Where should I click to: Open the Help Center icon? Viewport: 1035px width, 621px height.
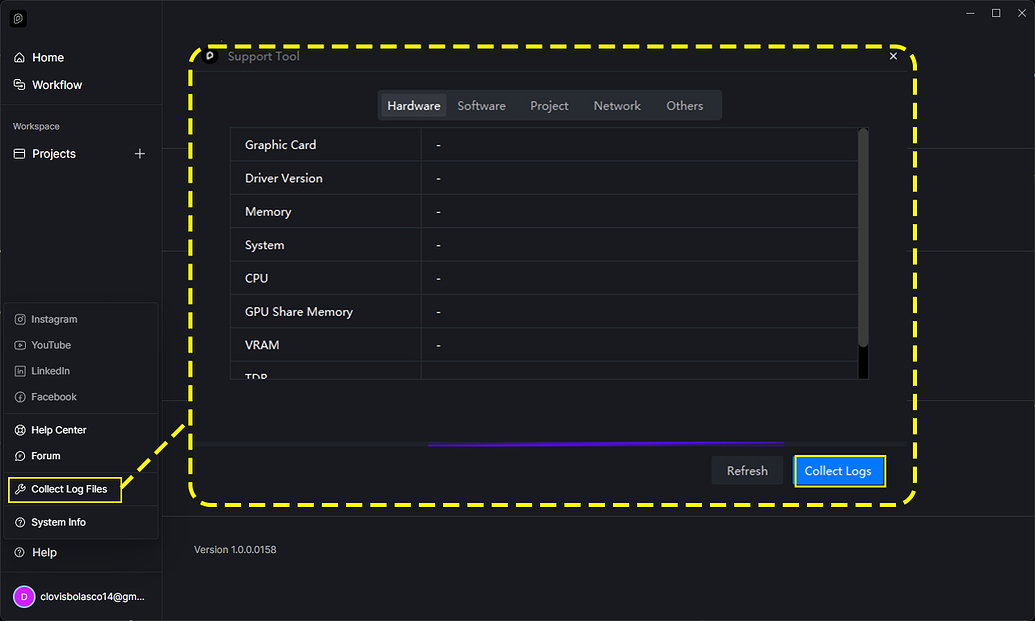[18, 429]
